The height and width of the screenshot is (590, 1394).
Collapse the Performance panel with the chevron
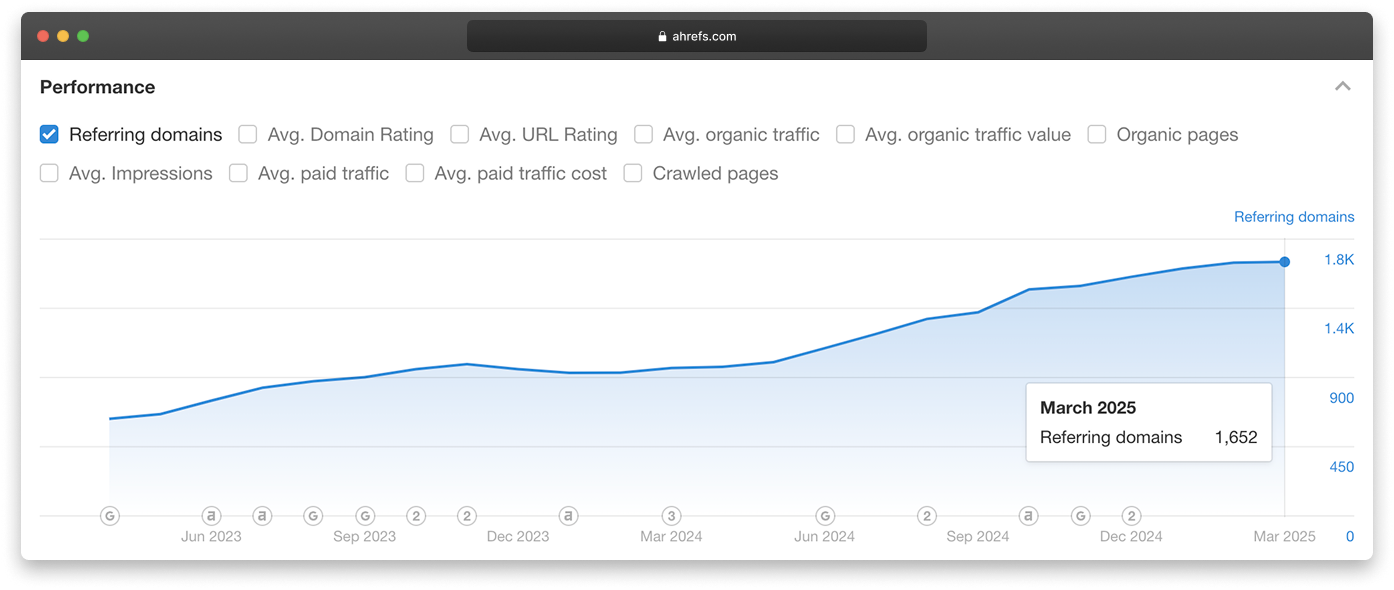[1342, 87]
